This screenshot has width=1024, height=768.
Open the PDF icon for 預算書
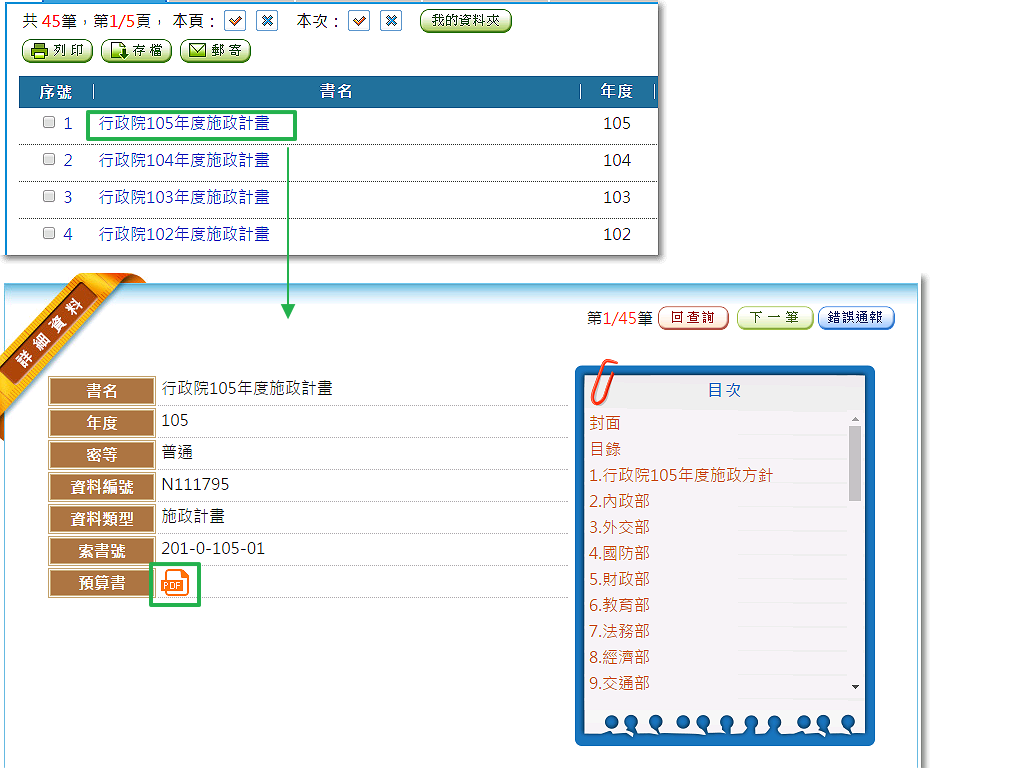(x=175, y=583)
